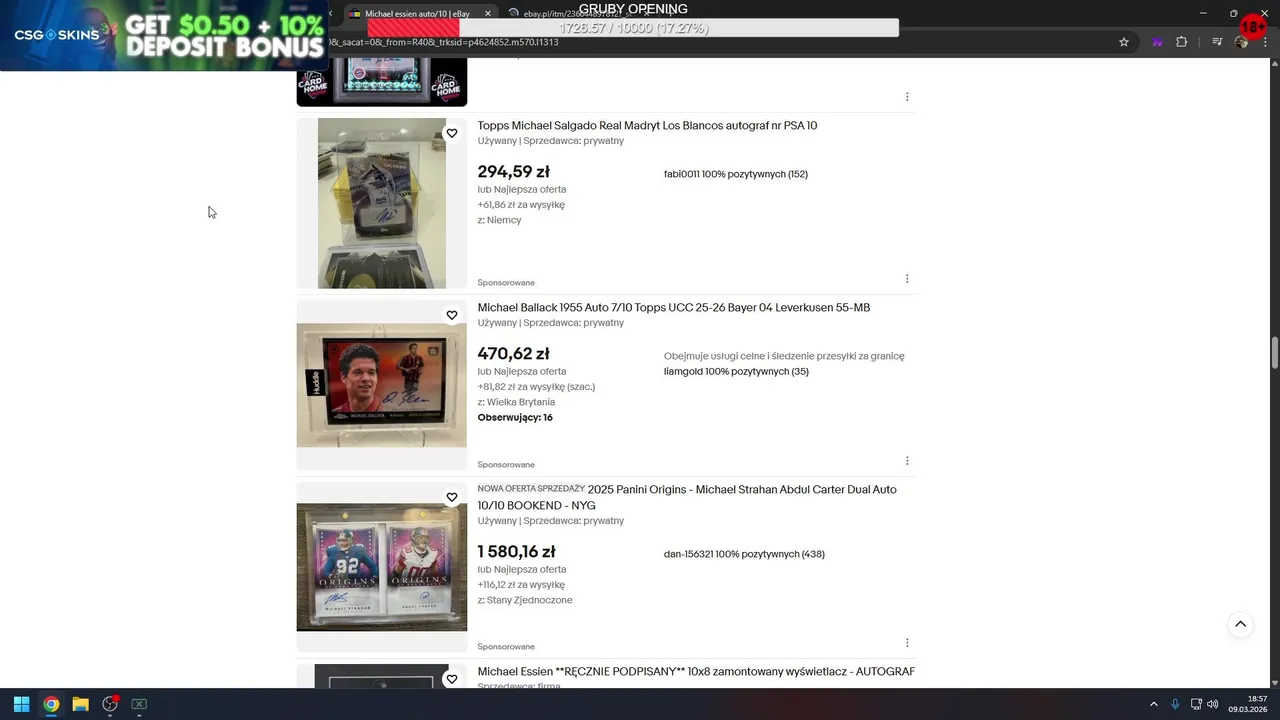
Task: Bookmark this page with the star icon
Action: [1124, 42]
